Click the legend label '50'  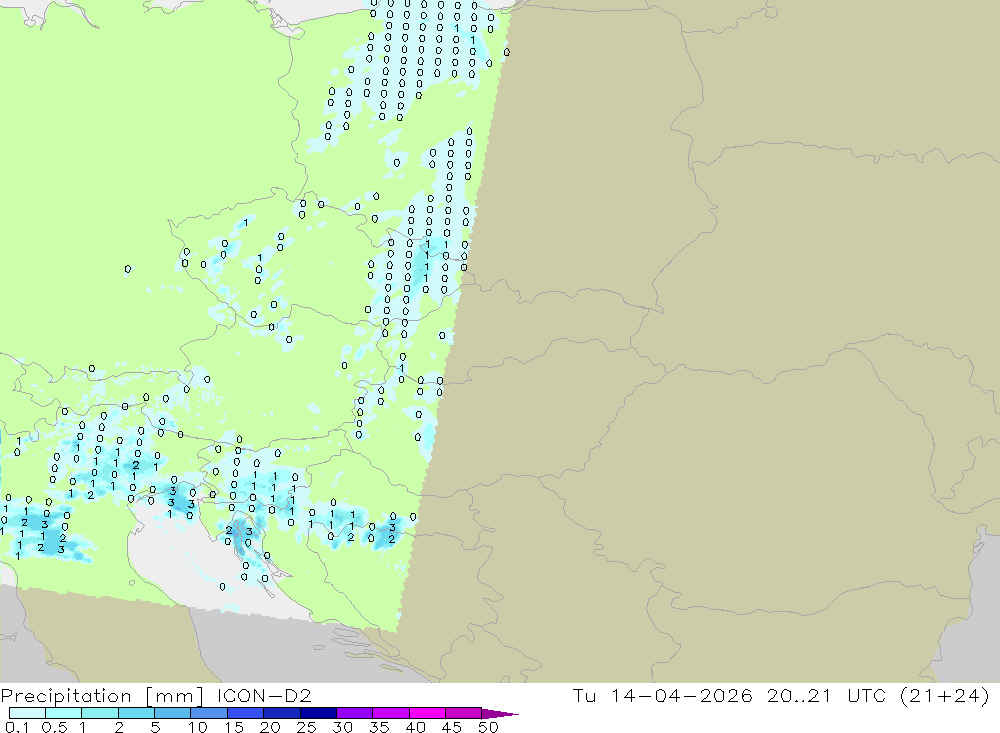pyautogui.click(x=488, y=727)
